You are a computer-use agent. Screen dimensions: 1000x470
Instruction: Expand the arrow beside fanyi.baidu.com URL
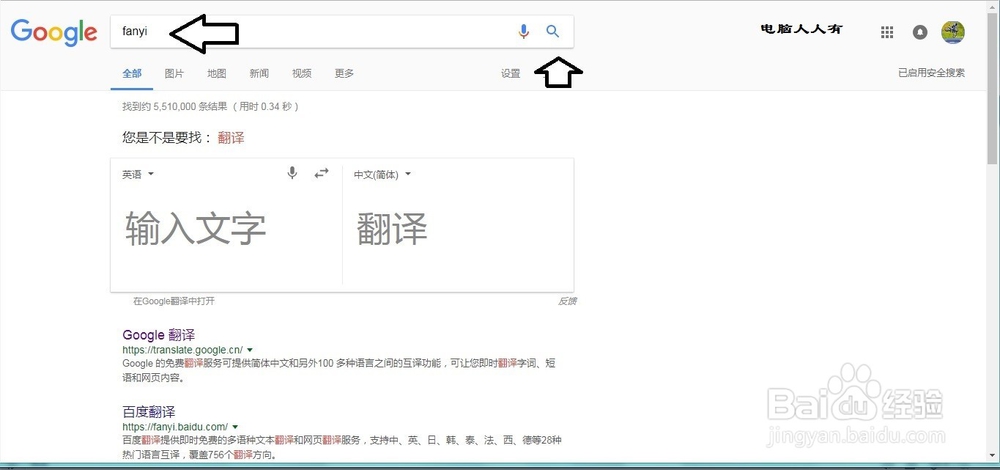click(235, 427)
